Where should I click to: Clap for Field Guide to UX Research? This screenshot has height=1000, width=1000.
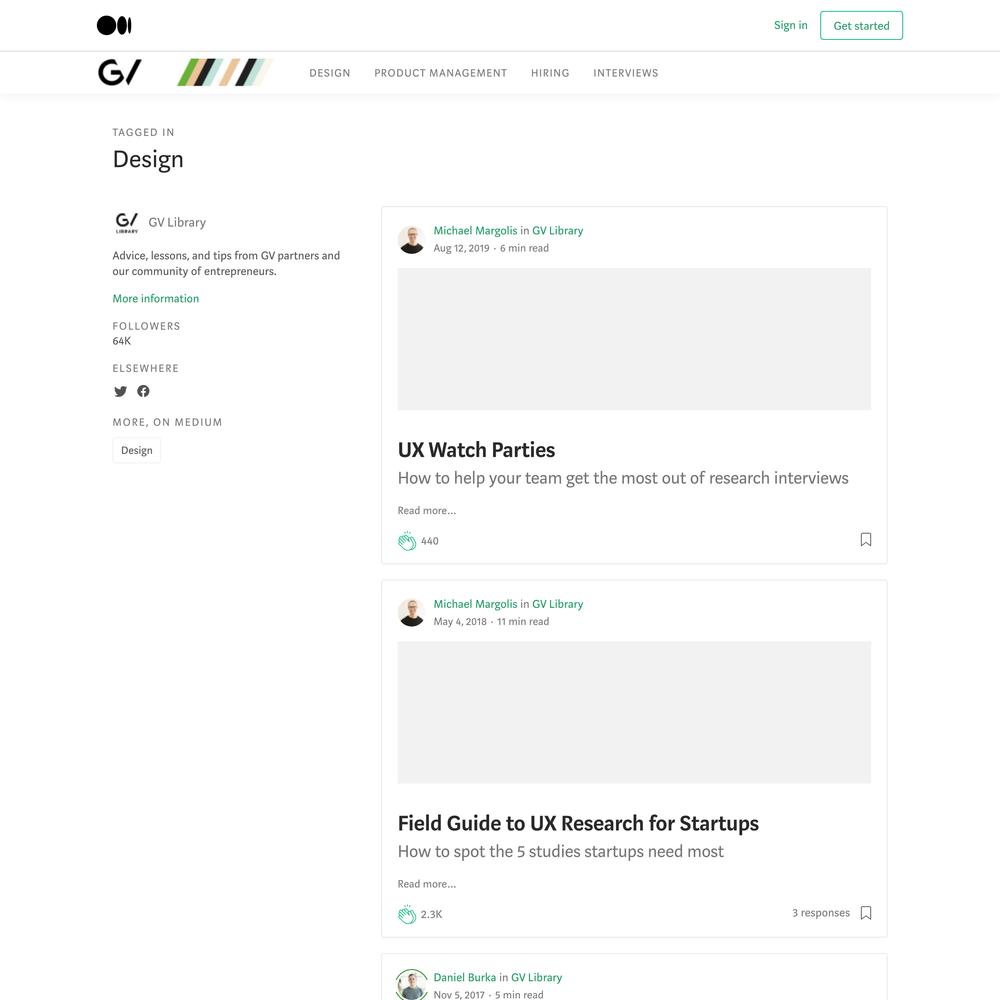407,914
